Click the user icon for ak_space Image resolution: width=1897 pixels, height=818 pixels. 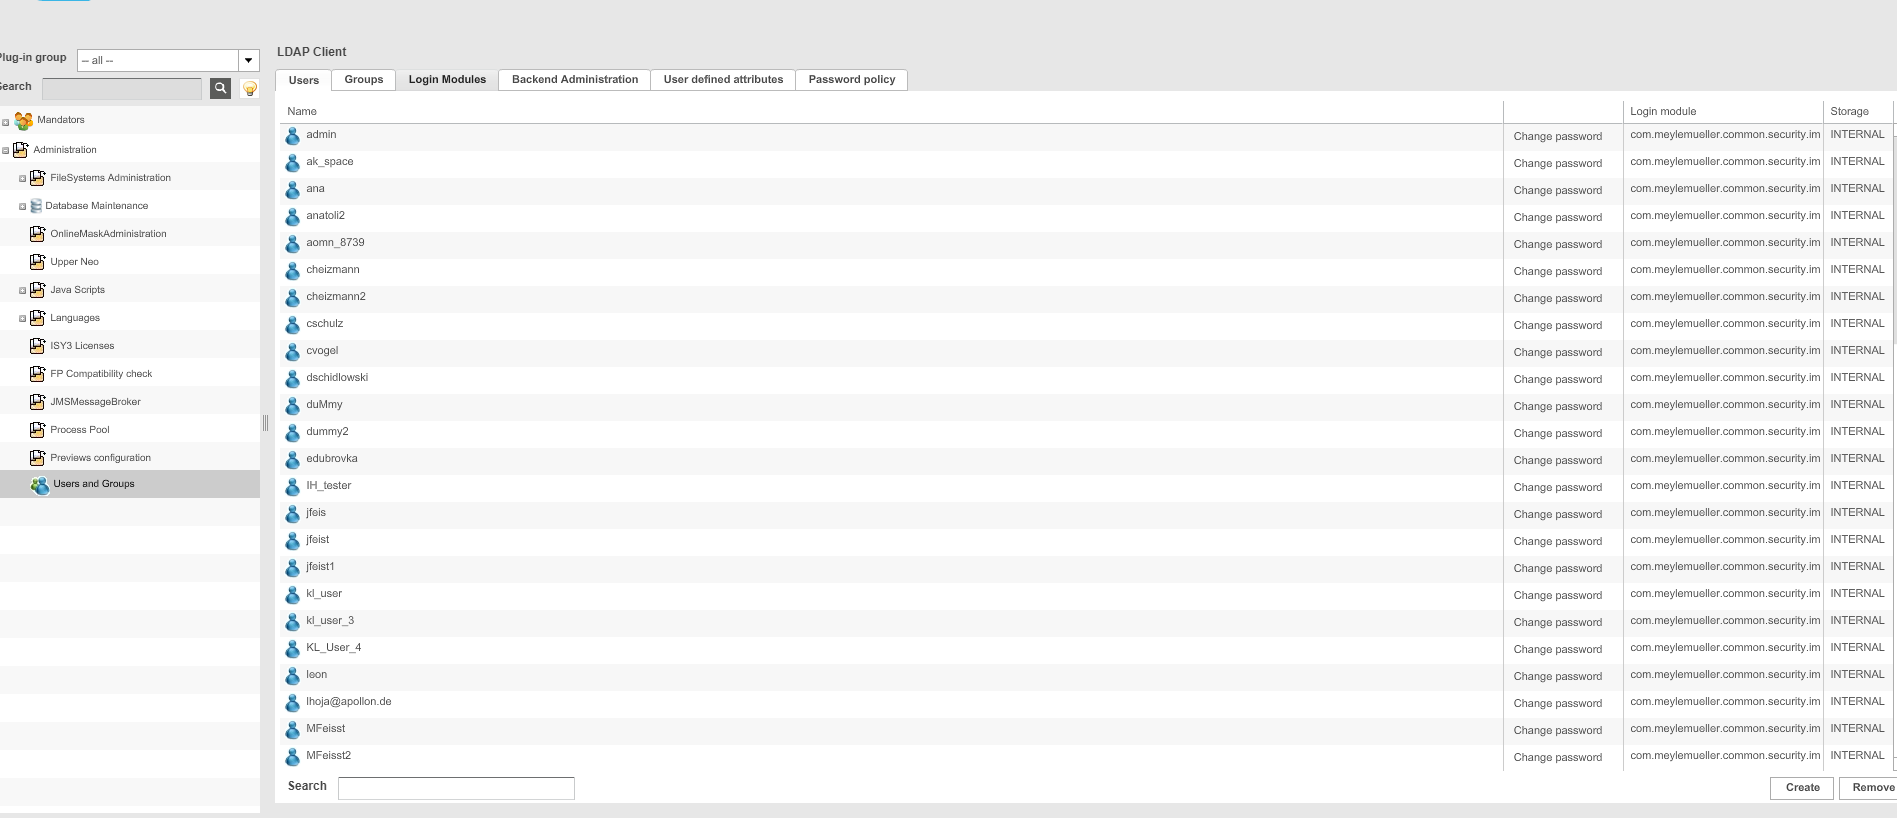point(293,163)
